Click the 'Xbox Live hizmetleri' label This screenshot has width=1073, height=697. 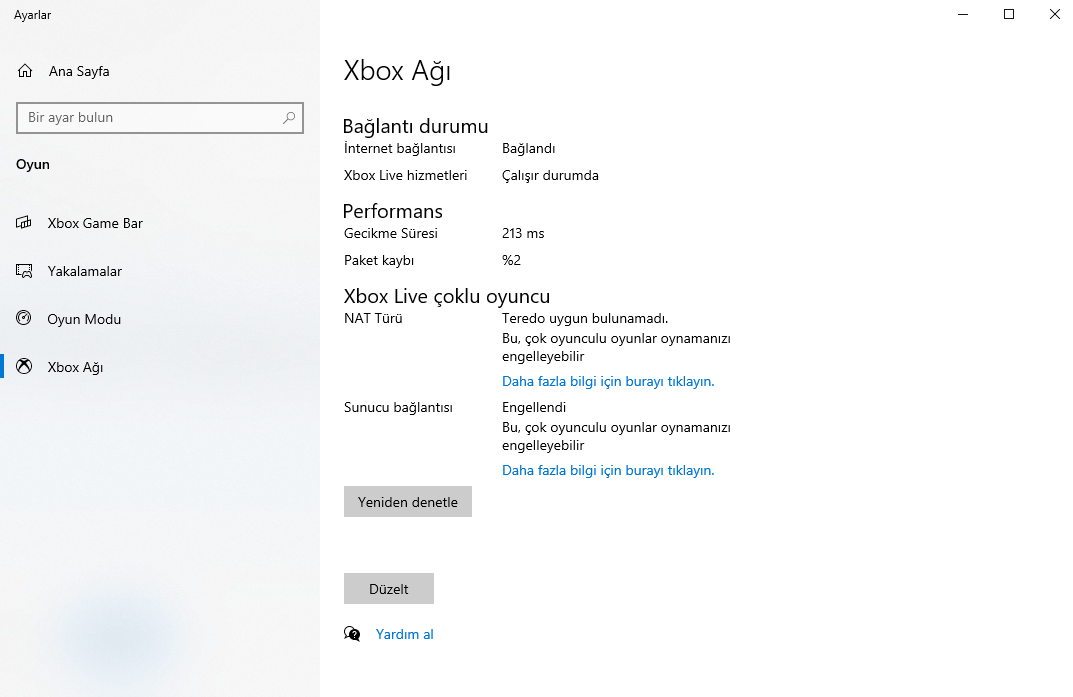coord(405,175)
